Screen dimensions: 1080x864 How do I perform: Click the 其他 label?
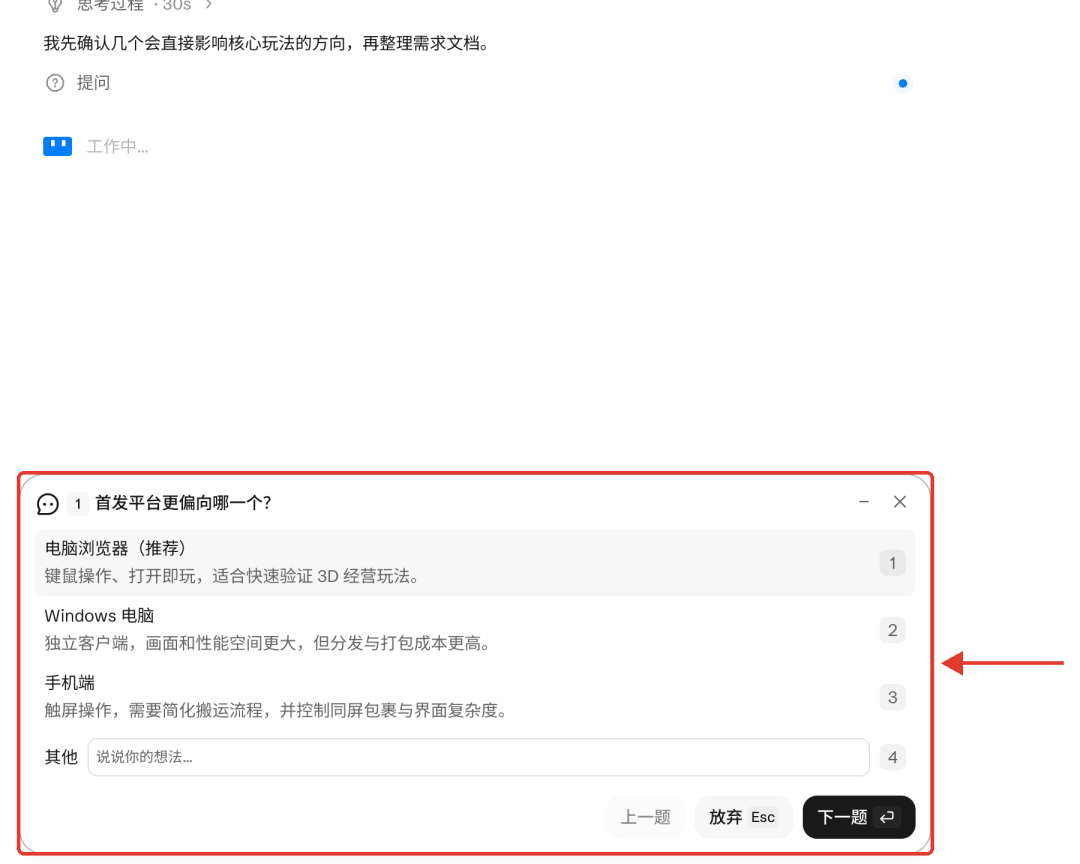[61, 757]
